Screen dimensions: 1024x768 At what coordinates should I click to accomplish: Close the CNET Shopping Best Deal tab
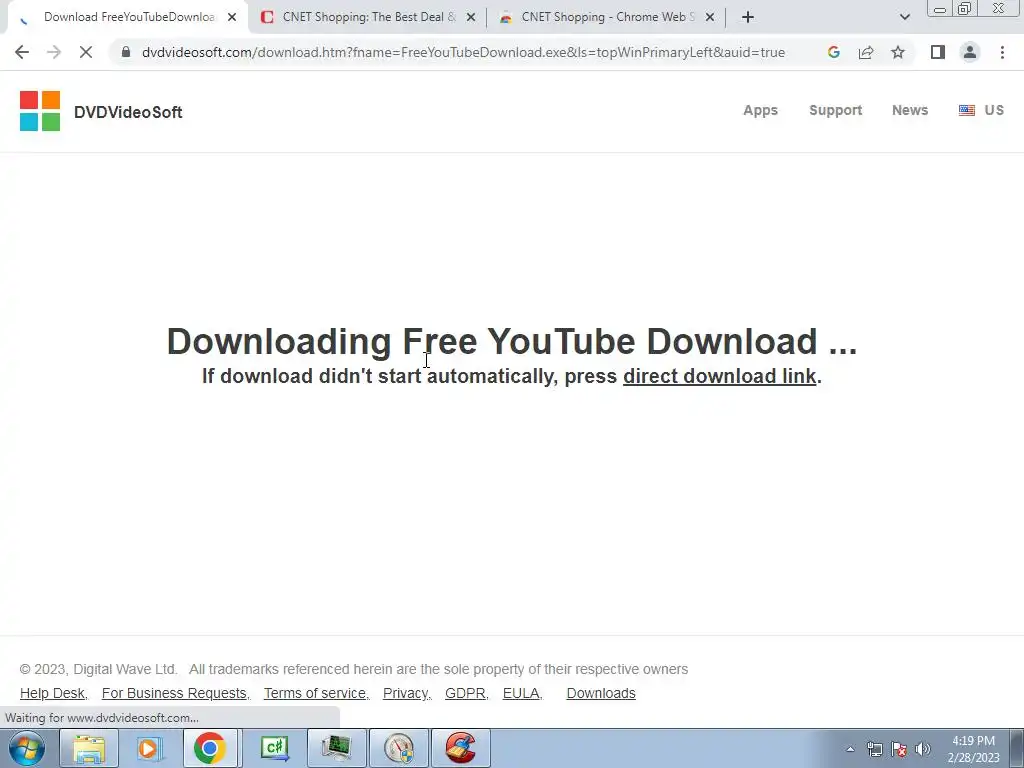[x=471, y=17]
